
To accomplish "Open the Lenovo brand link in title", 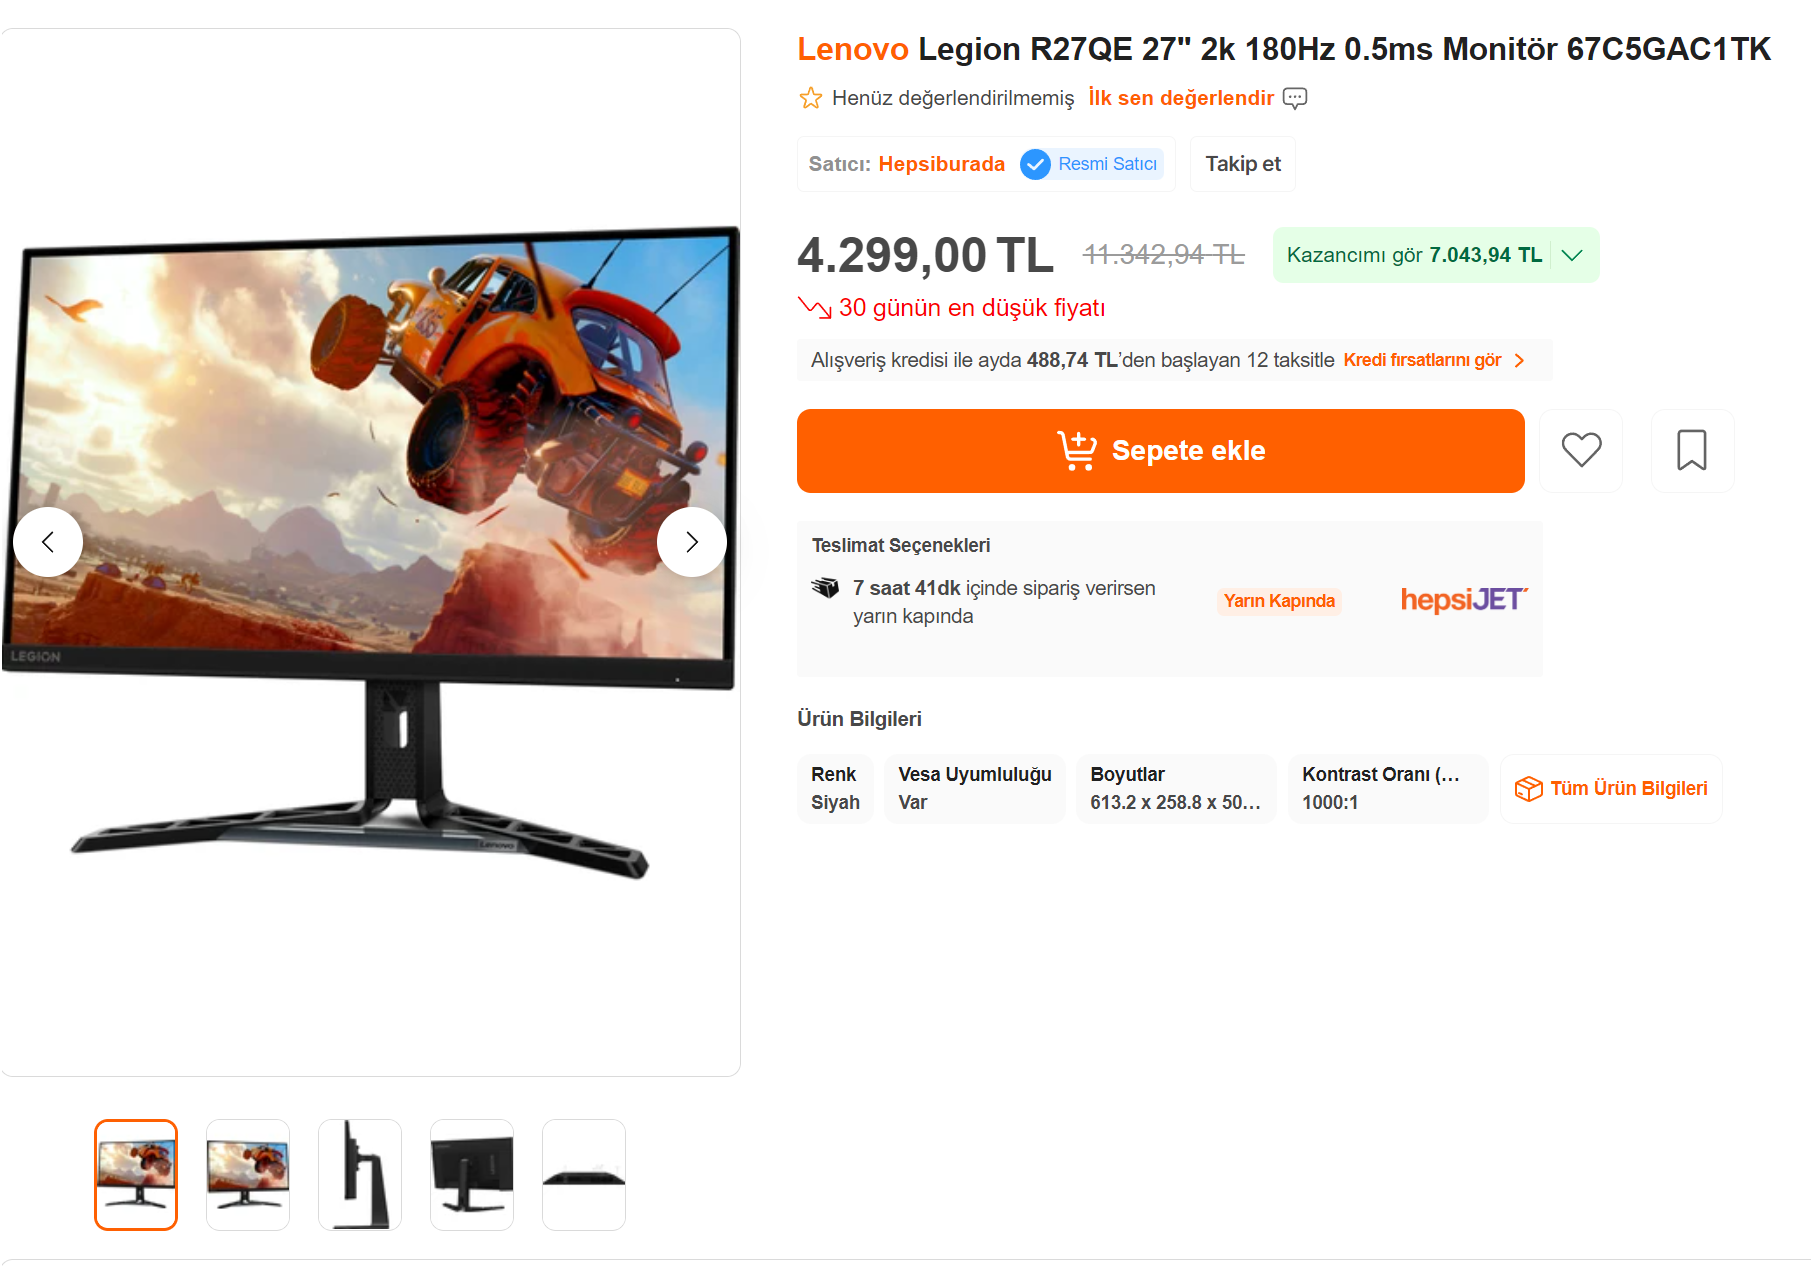I will (x=853, y=49).
